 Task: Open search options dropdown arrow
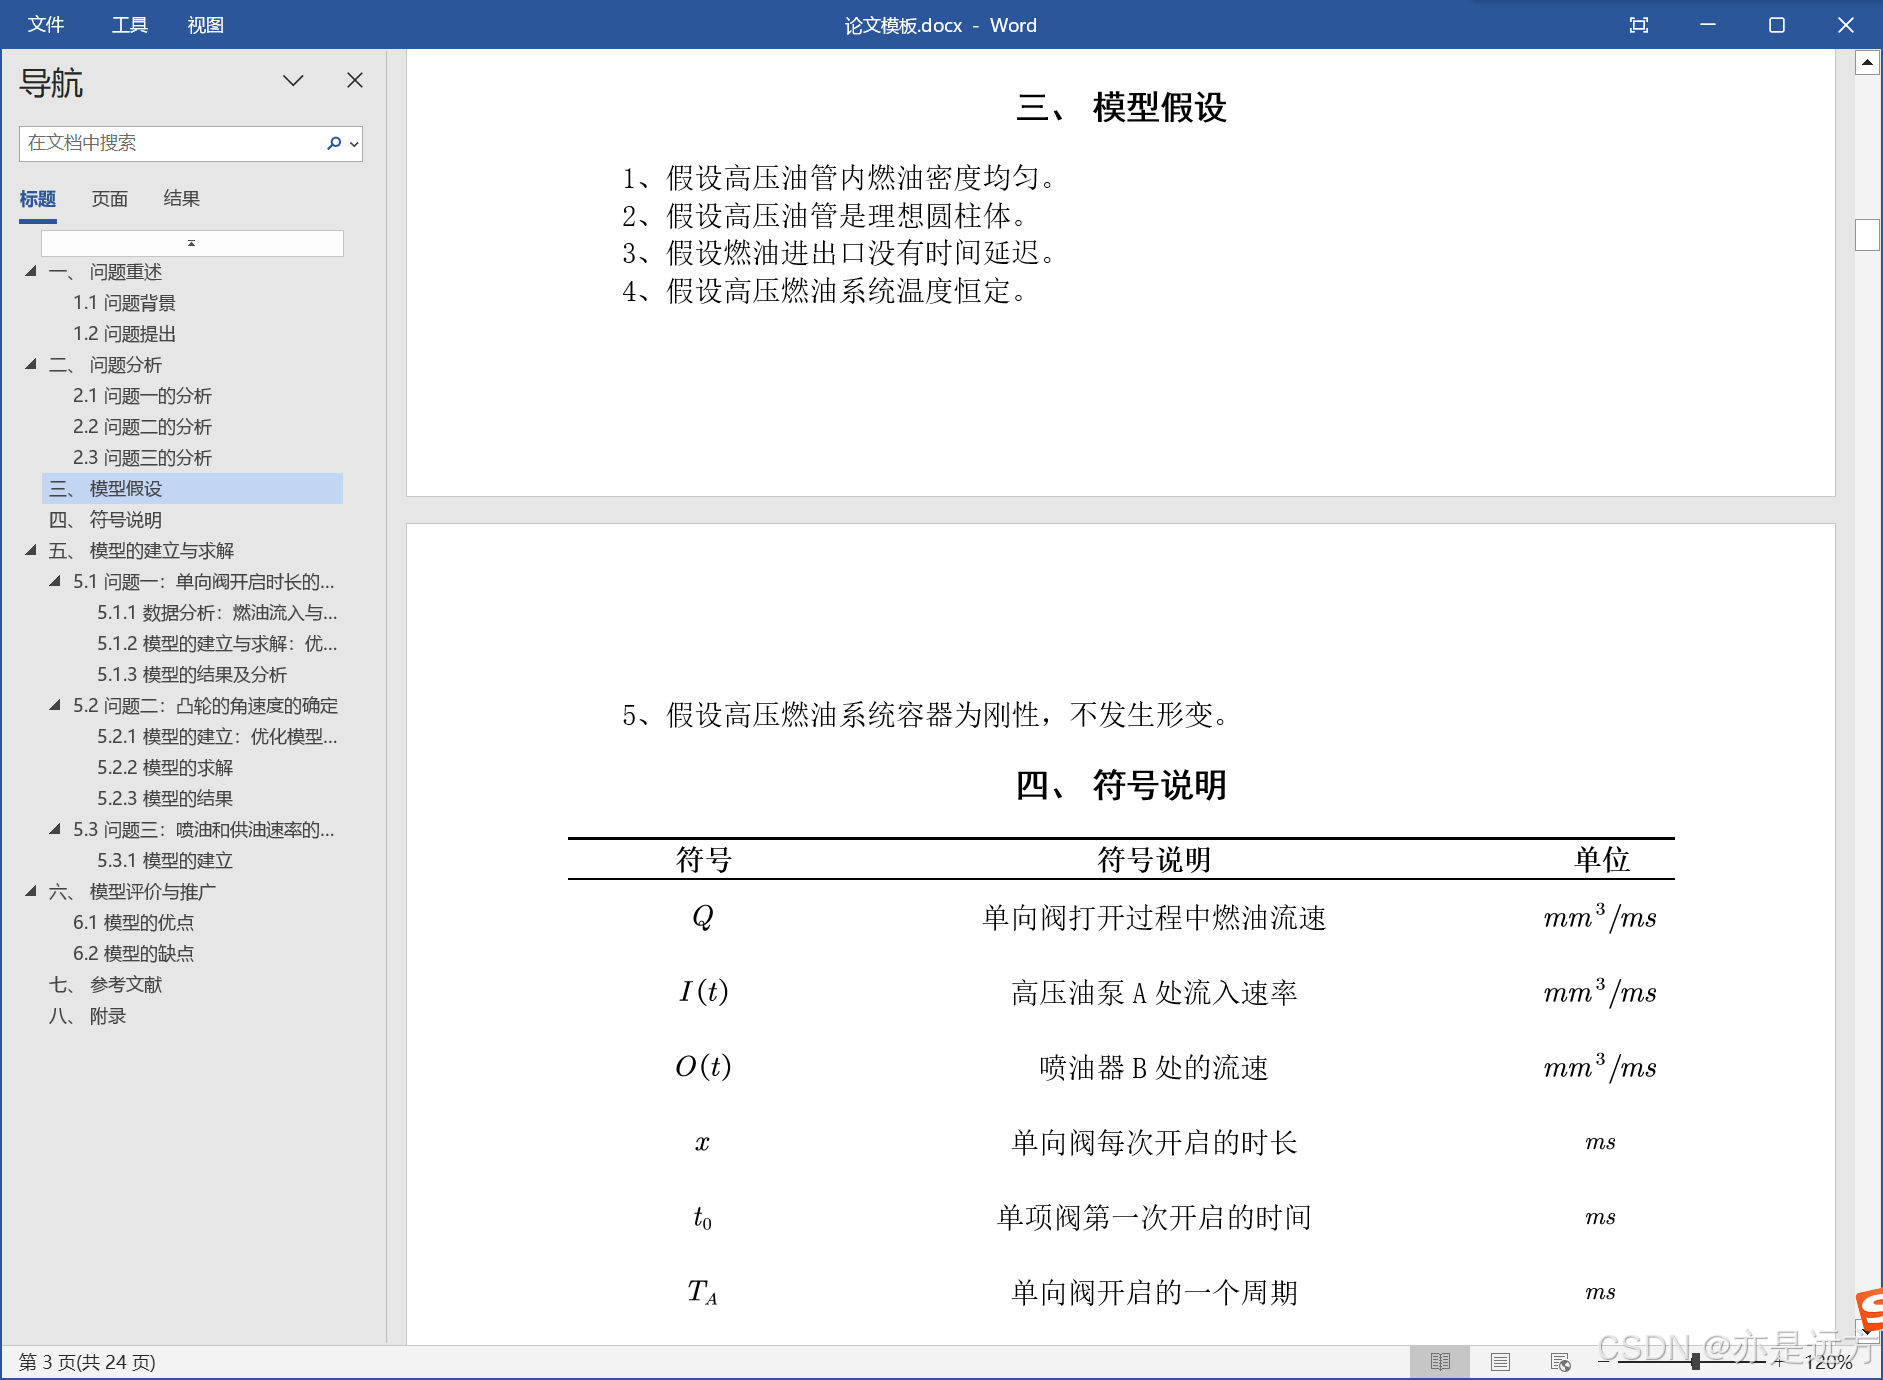354,144
